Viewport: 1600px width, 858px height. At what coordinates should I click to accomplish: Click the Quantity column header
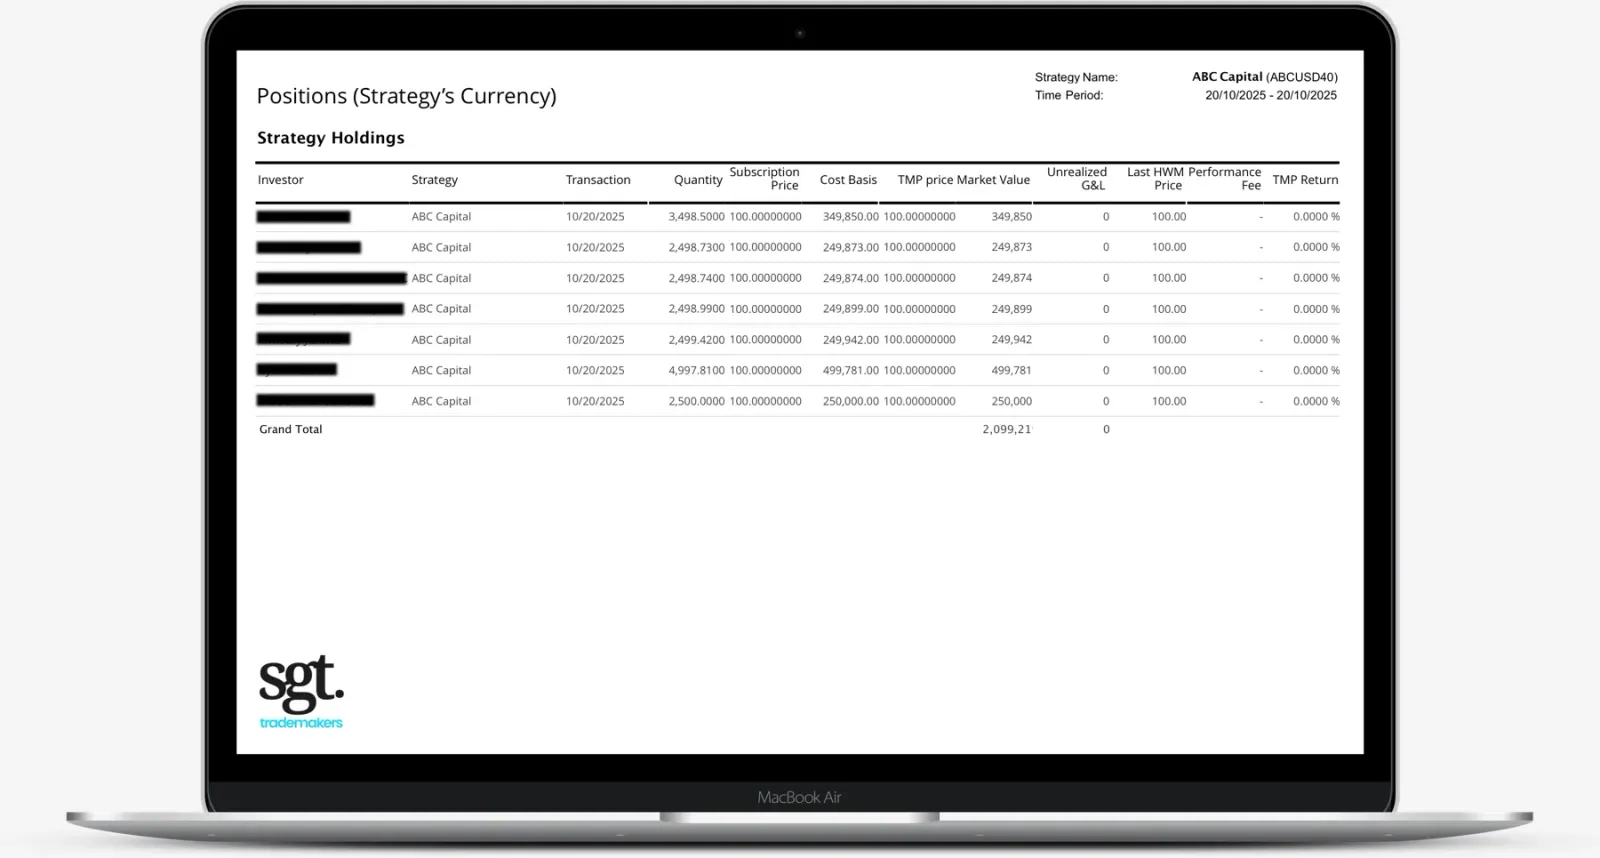[698, 180]
